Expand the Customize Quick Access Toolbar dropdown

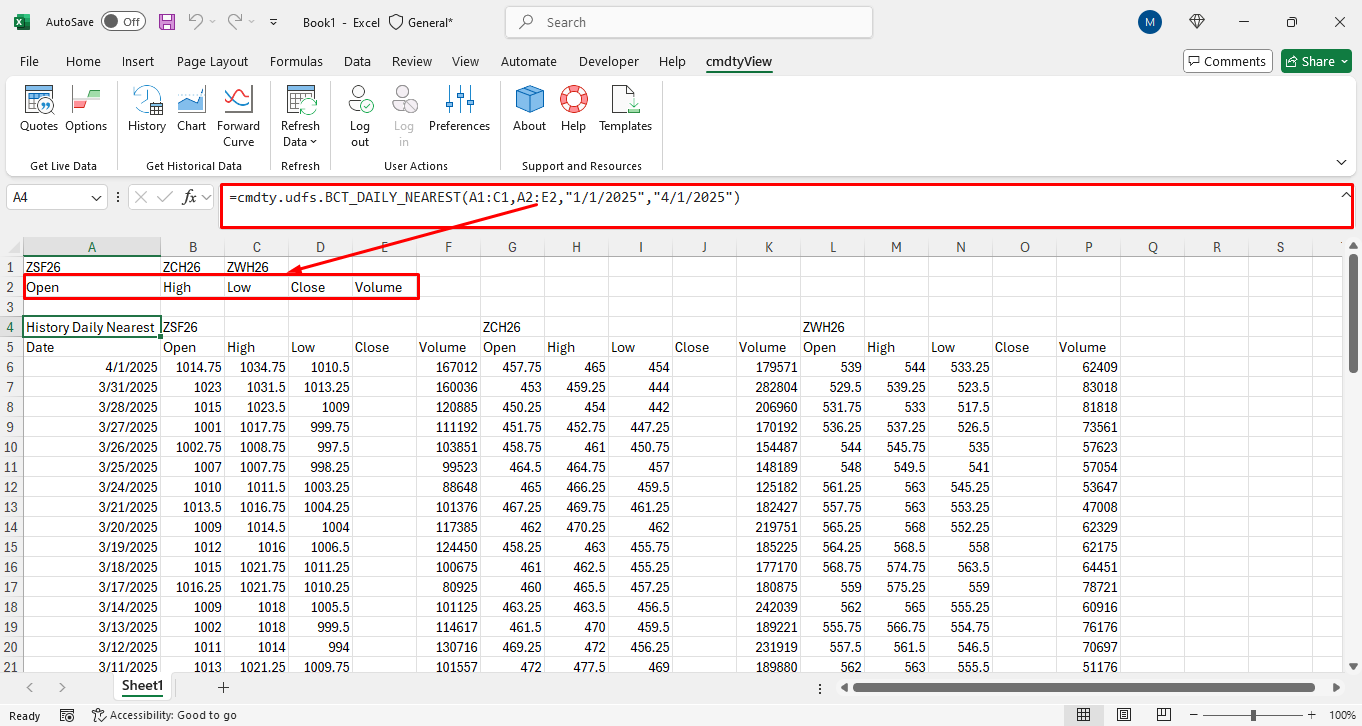tap(275, 22)
